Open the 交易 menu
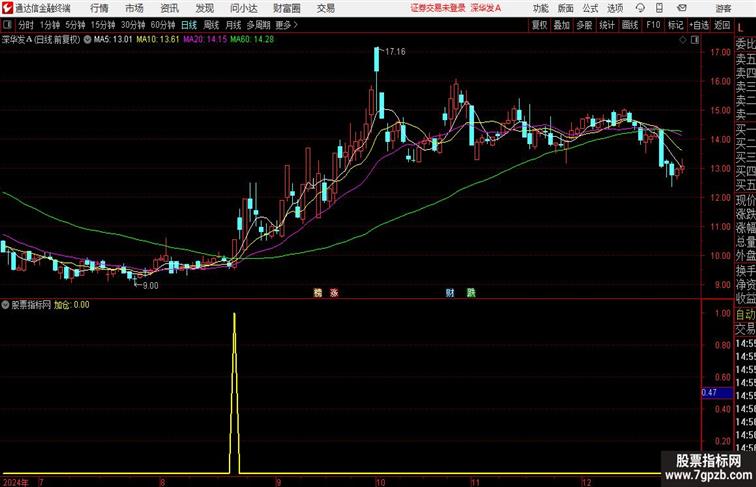 (325, 8)
